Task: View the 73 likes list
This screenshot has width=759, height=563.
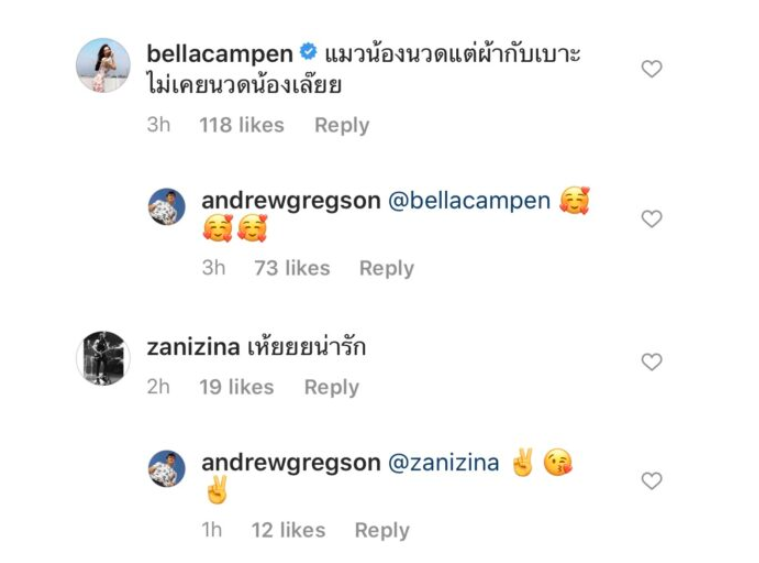Action: [292, 268]
